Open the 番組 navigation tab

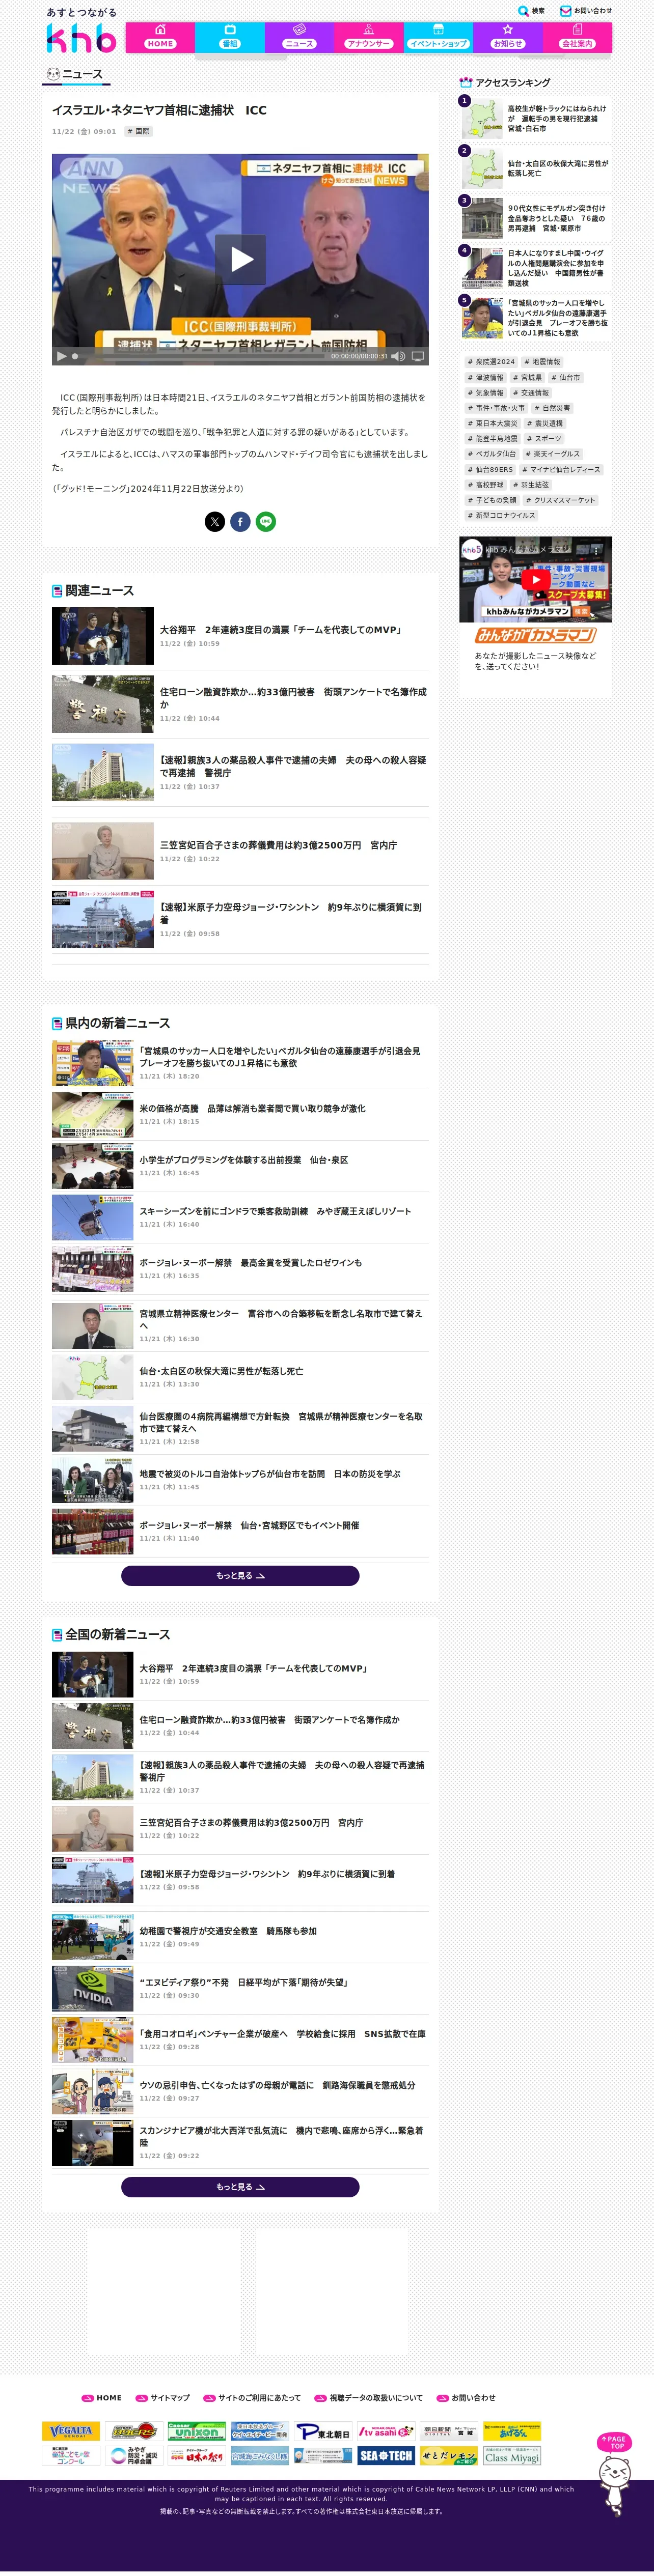pyautogui.click(x=230, y=37)
